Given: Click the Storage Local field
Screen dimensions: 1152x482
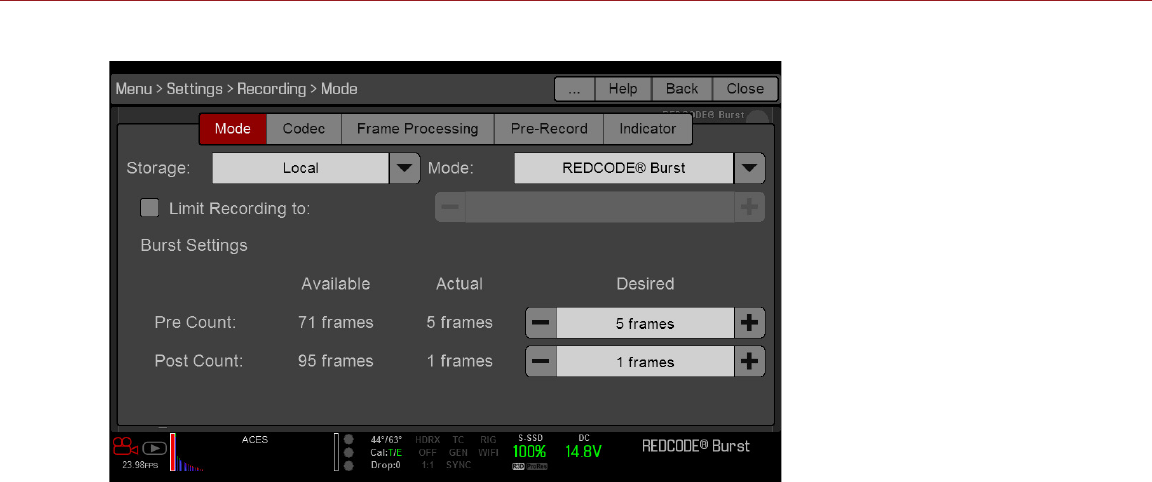Looking at the screenshot, I should [x=300, y=168].
